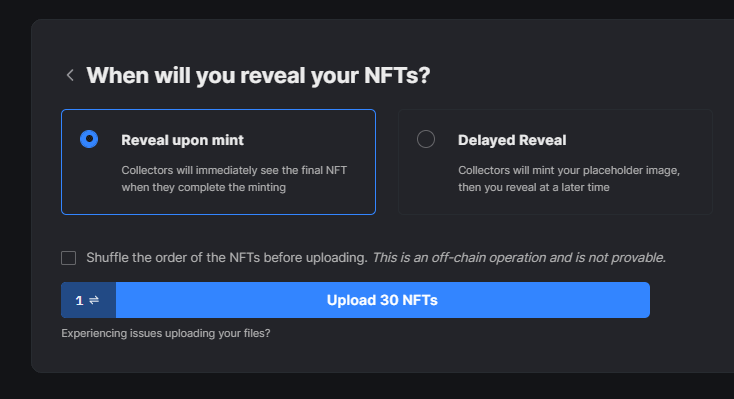Click the Collectors will immediately see description
This screenshot has height=399, width=734.
(x=234, y=178)
